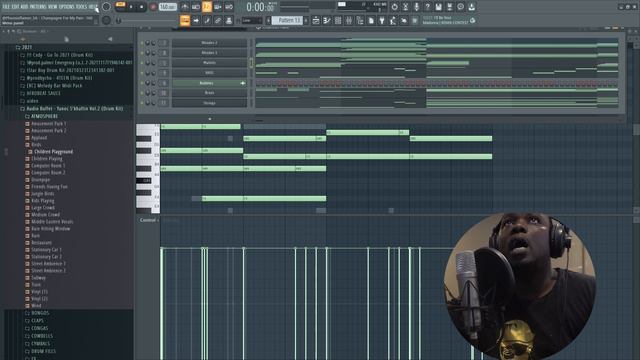
Task: Open the plugin picker plug icon
Action: pos(382,20)
